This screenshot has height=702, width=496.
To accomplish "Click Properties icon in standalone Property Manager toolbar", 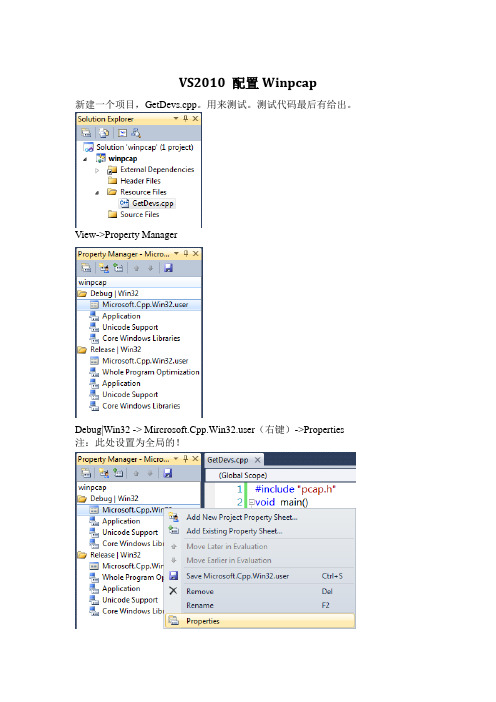I will 86,268.
